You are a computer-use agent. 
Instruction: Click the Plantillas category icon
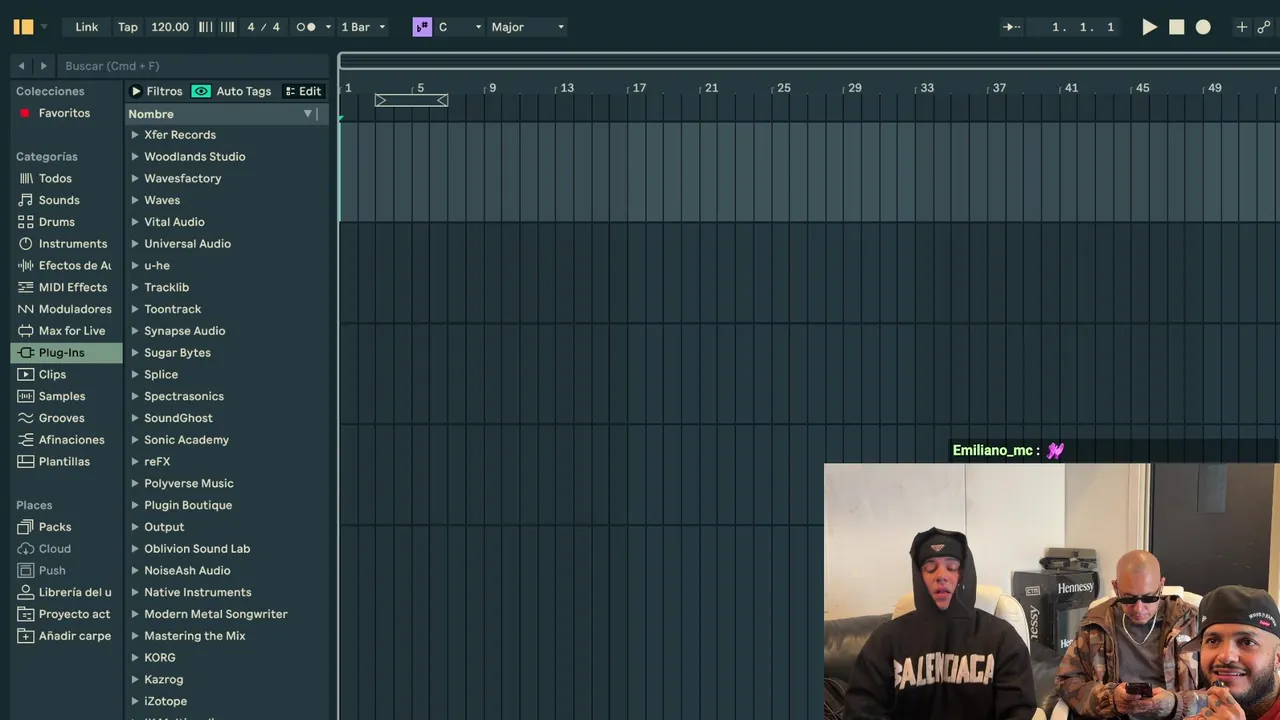click(x=26, y=462)
